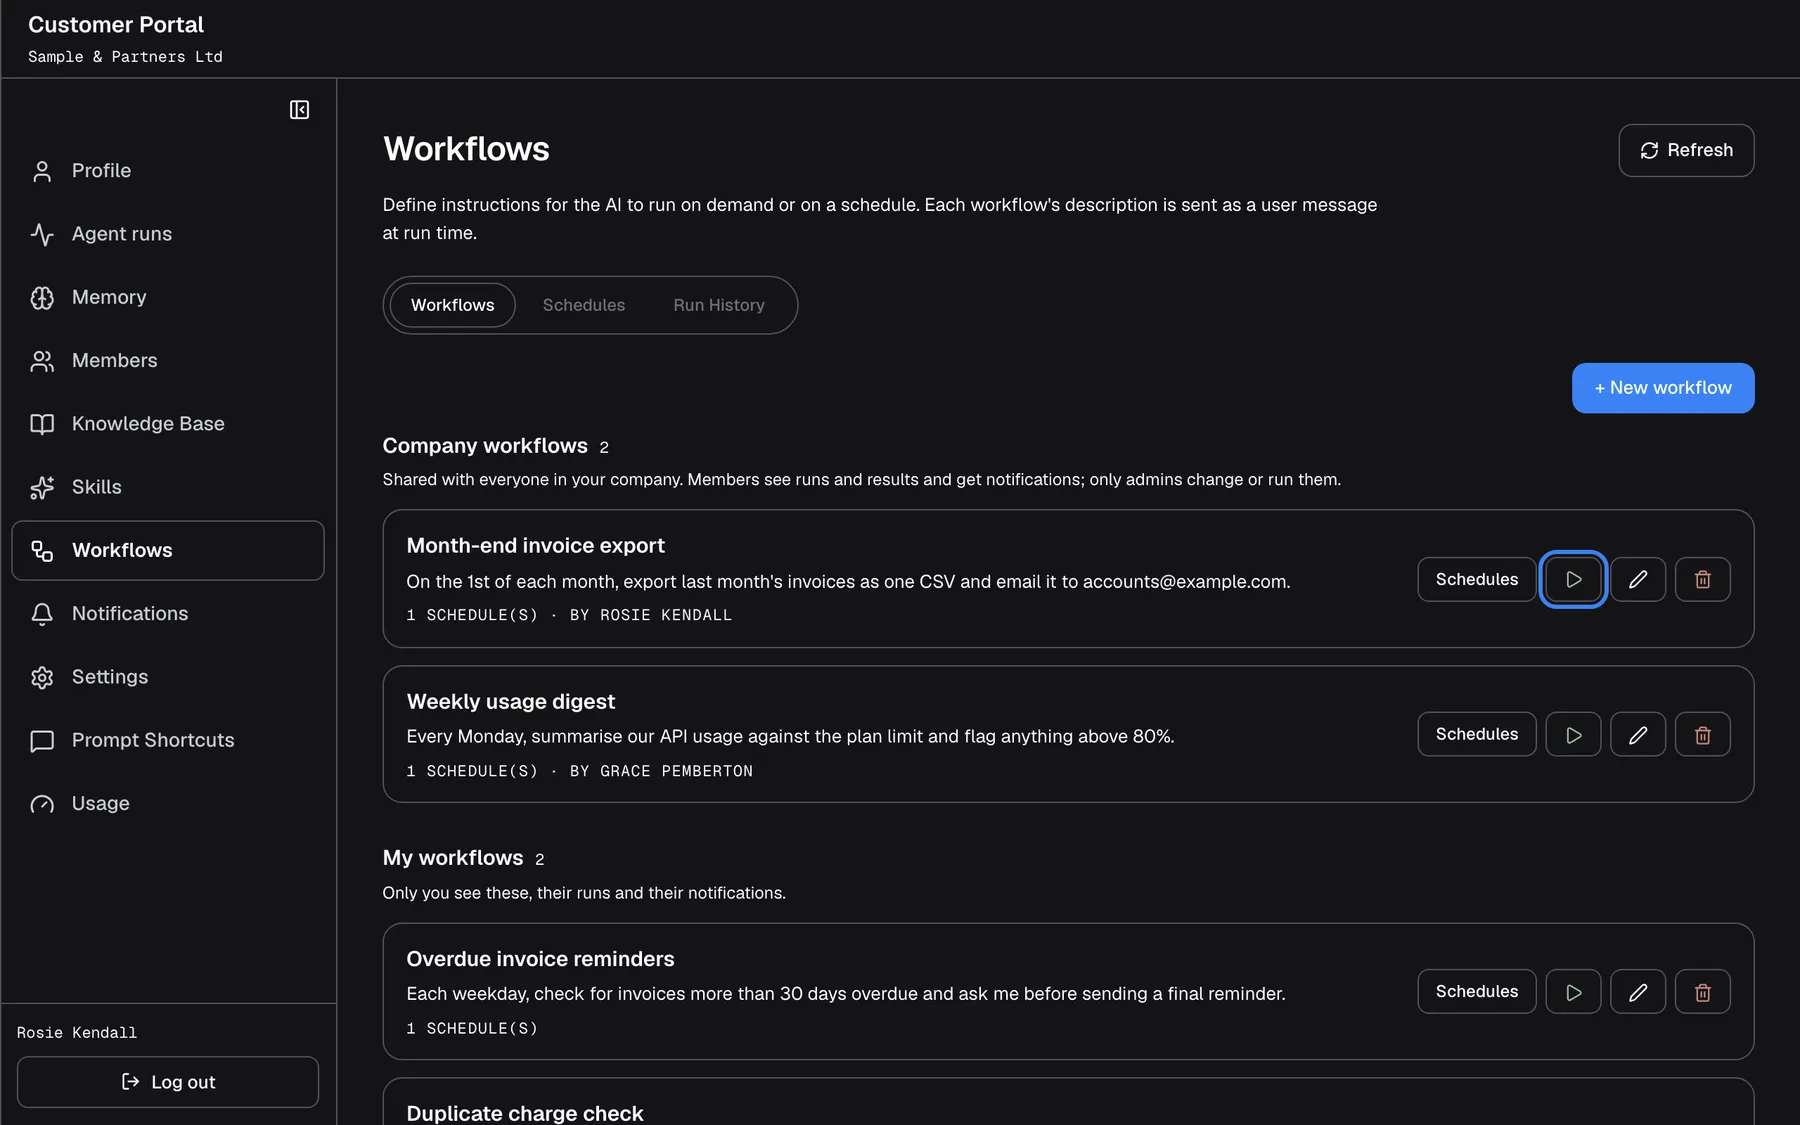
Task: Click the Rosie Kendall username label
Action: pos(77,1033)
